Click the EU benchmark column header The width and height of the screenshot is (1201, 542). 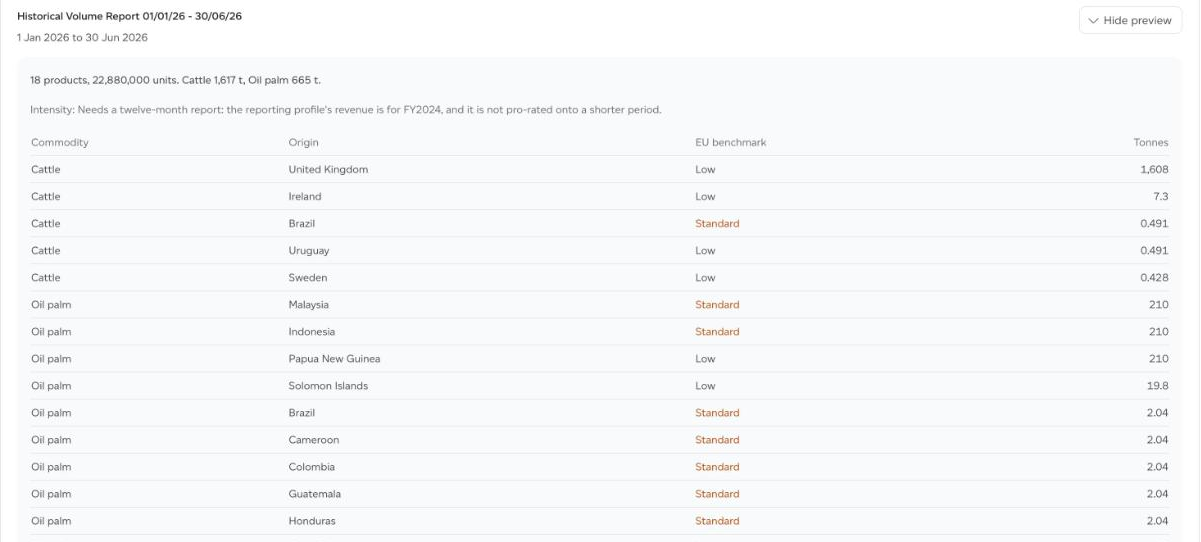point(731,143)
